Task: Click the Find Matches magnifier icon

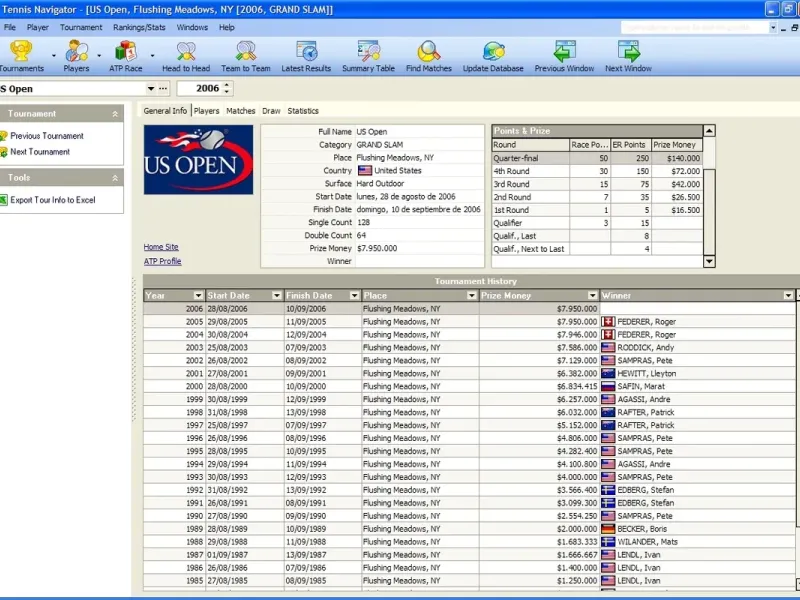Action: pos(429,51)
